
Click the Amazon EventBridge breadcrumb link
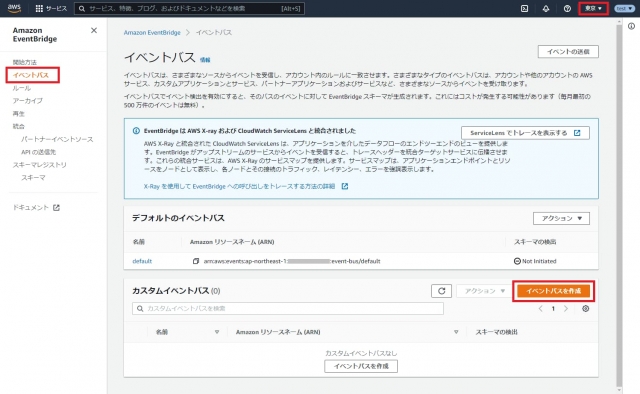pyautogui.click(x=152, y=33)
